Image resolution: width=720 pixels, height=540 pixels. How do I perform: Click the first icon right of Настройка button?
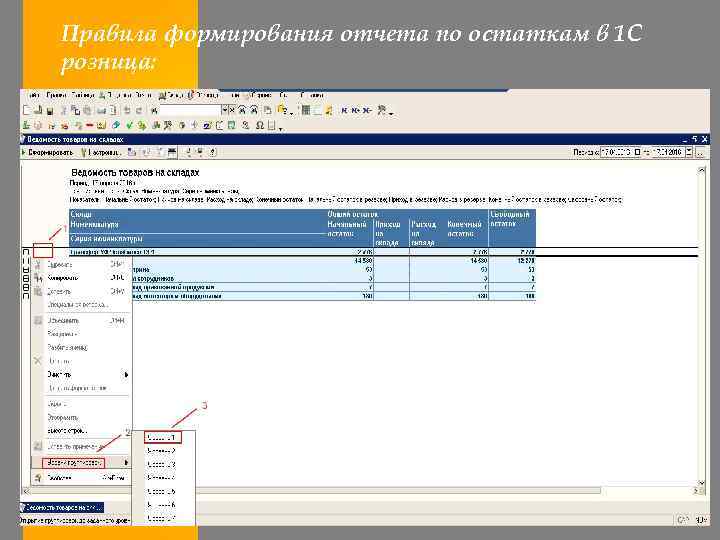pos(132,152)
